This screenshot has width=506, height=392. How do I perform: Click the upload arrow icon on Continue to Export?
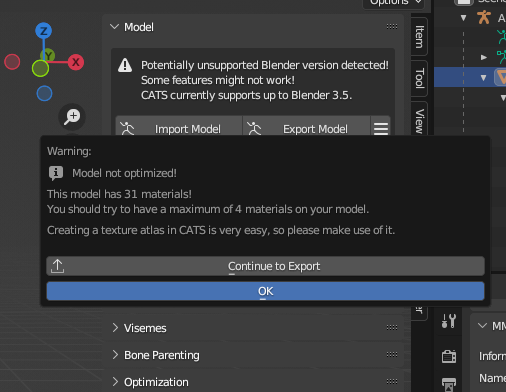click(x=57, y=266)
